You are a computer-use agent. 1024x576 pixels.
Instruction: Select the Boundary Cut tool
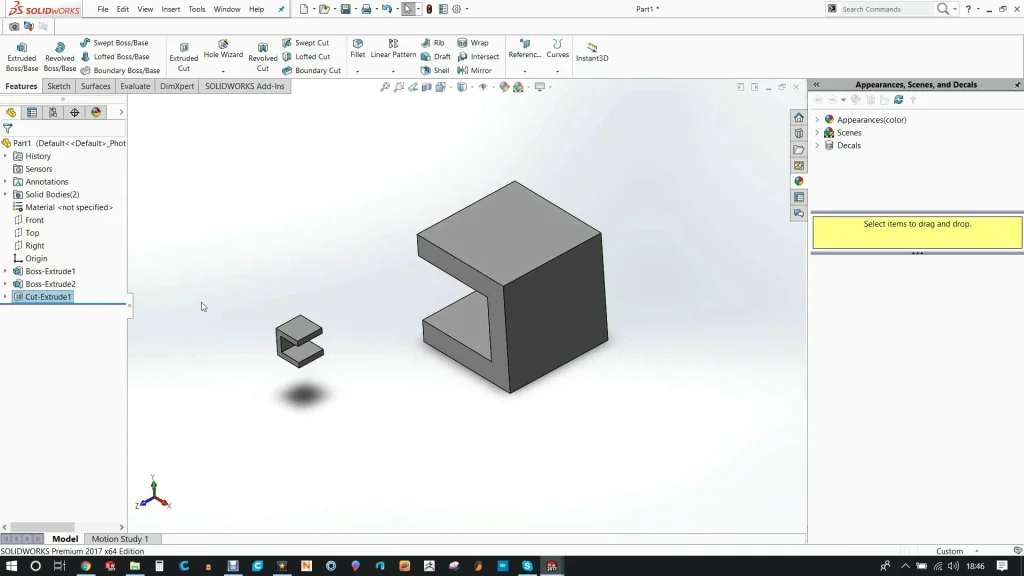[x=312, y=71]
